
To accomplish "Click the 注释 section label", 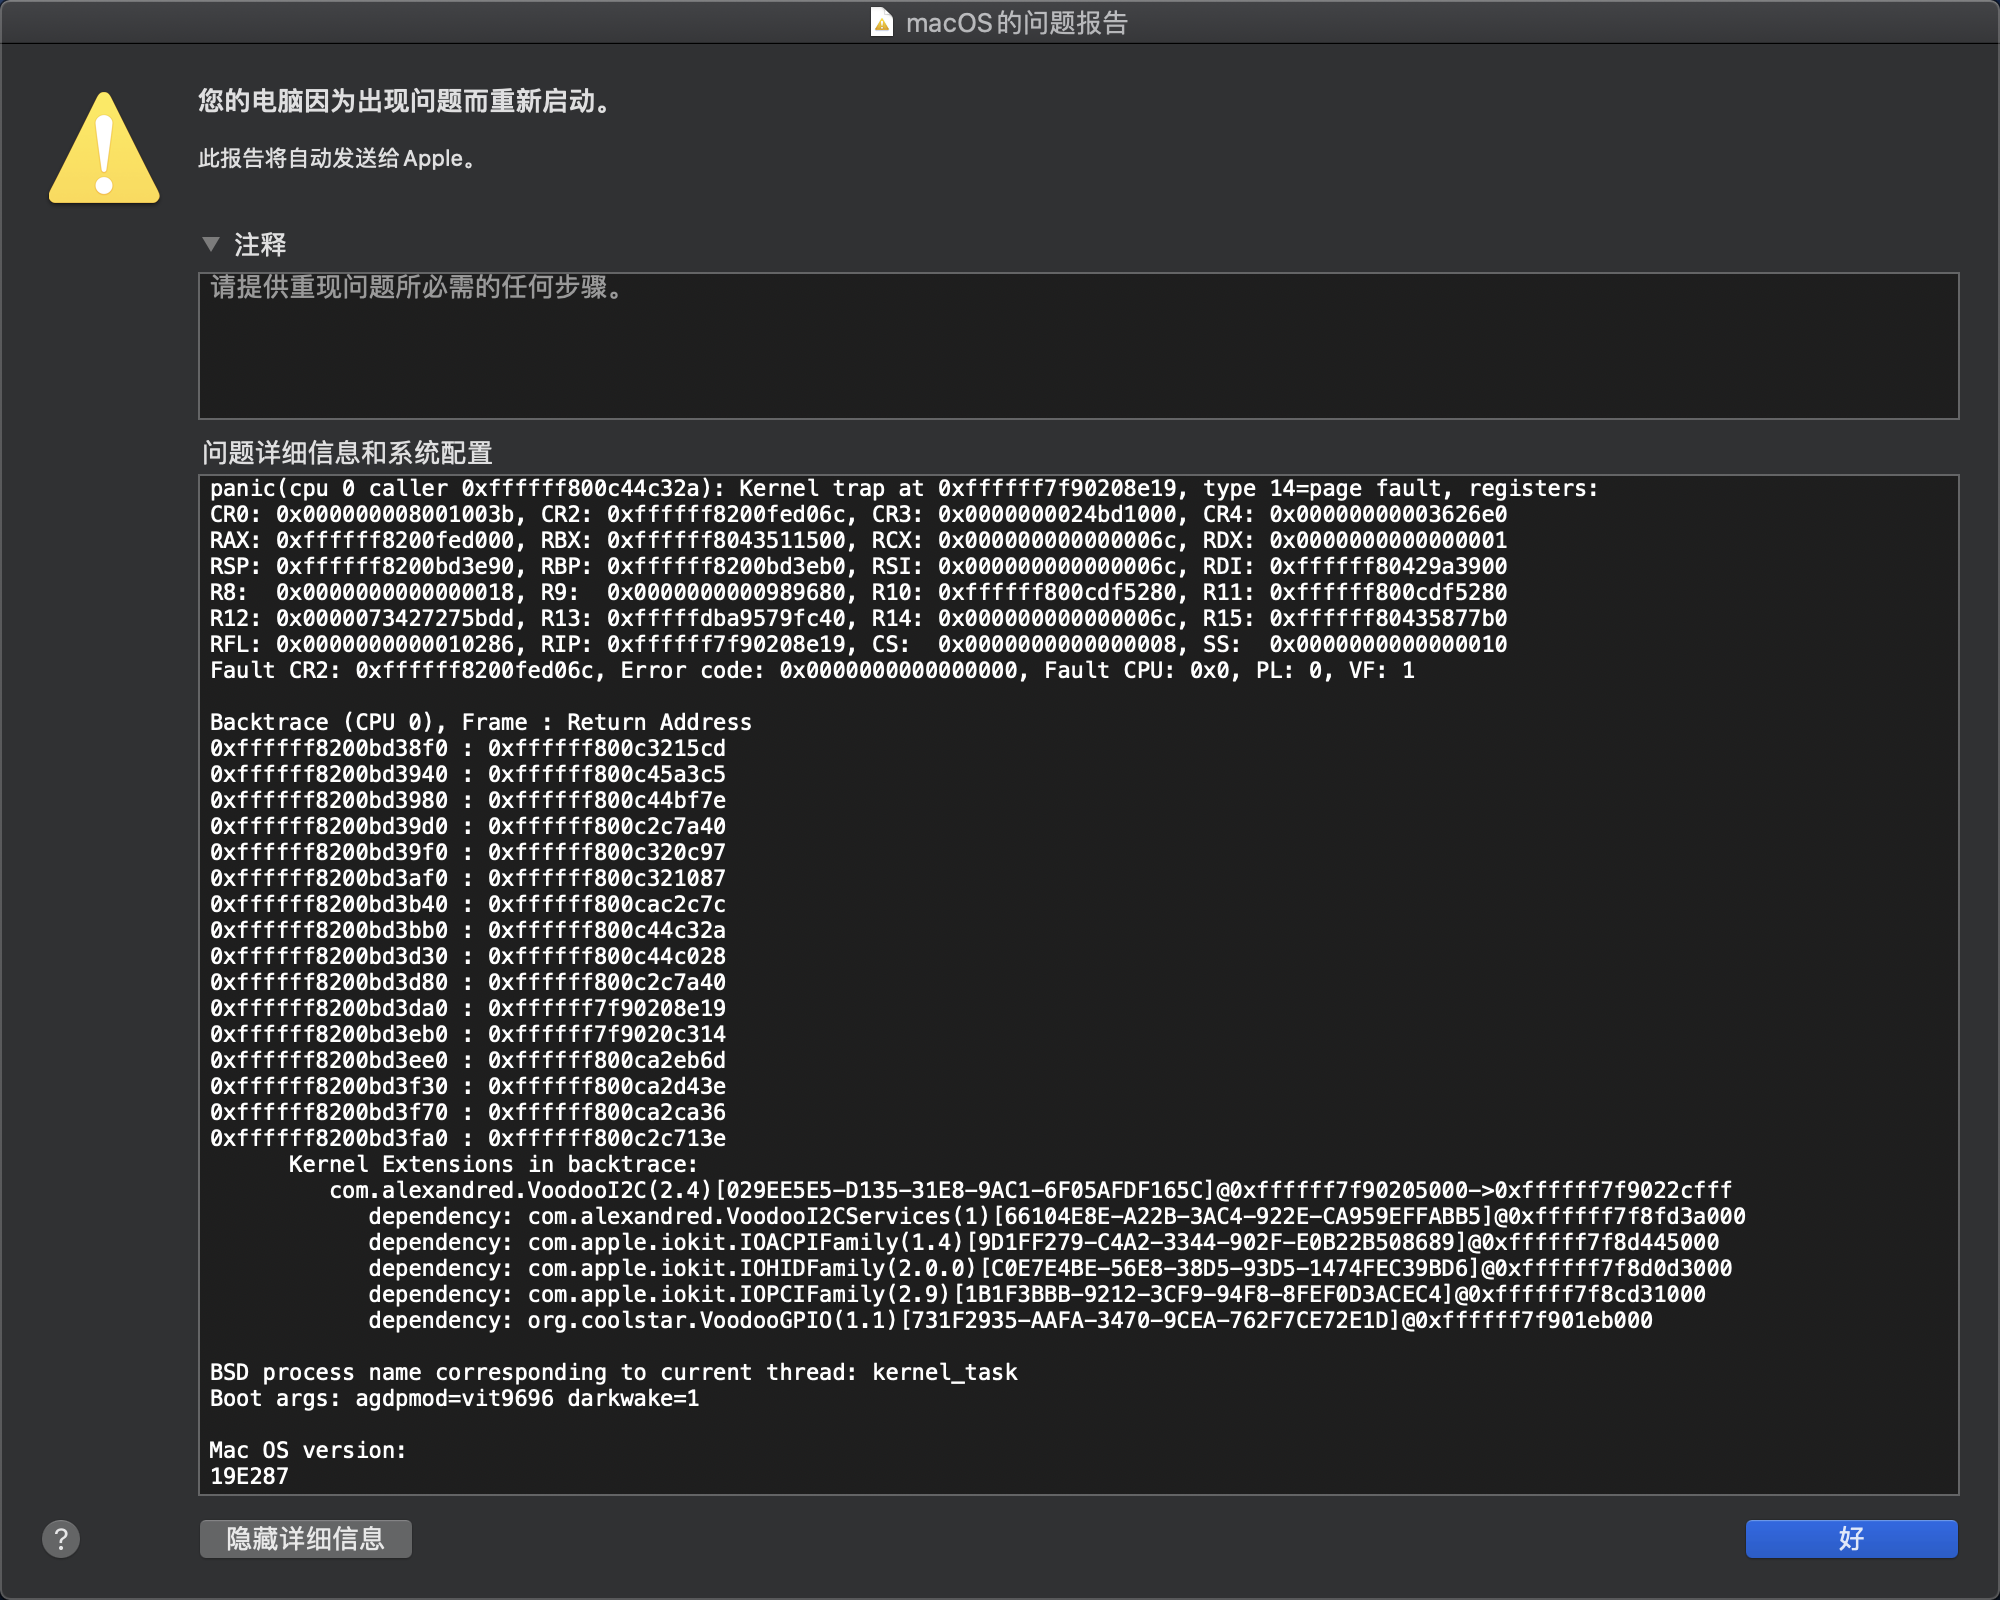I will 260,244.
